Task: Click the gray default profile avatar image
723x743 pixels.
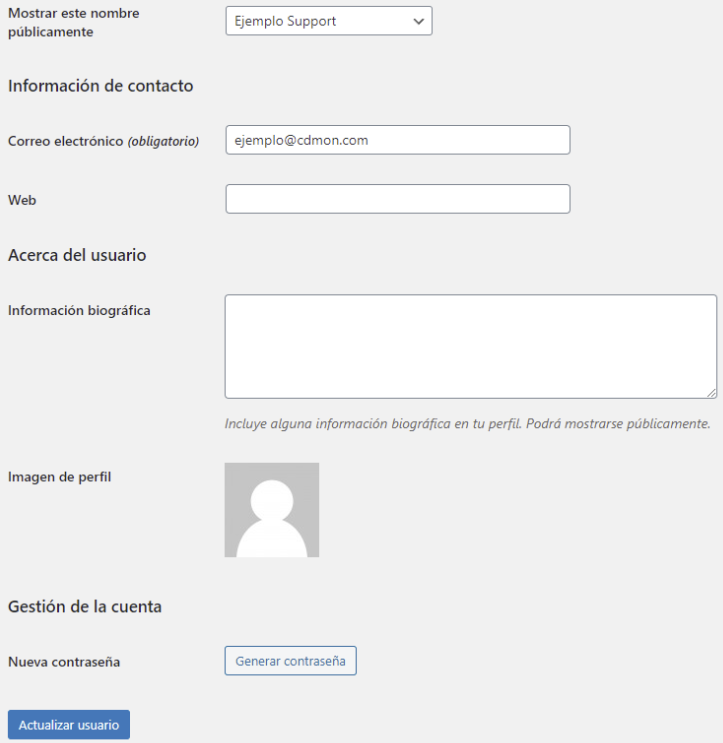Action: [272, 510]
